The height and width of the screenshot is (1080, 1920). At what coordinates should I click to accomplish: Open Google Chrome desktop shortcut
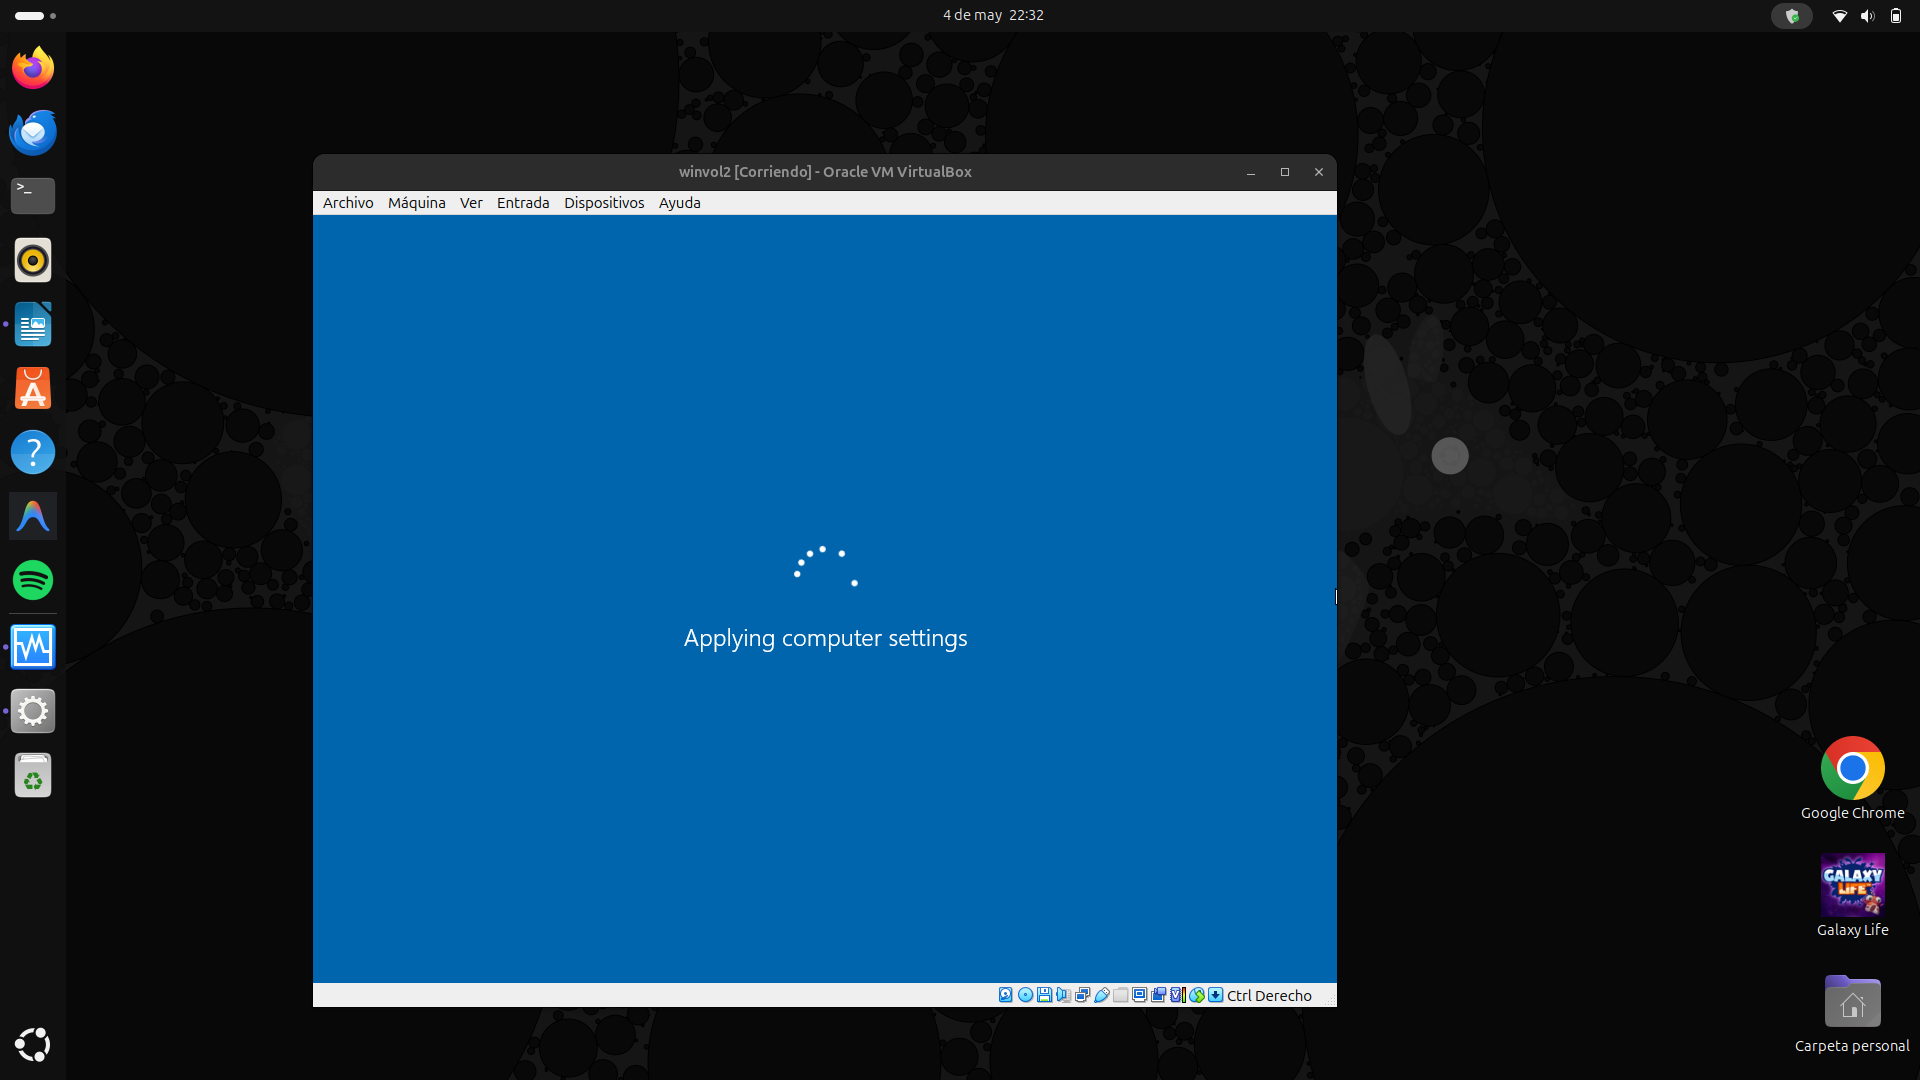[1852, 779]
